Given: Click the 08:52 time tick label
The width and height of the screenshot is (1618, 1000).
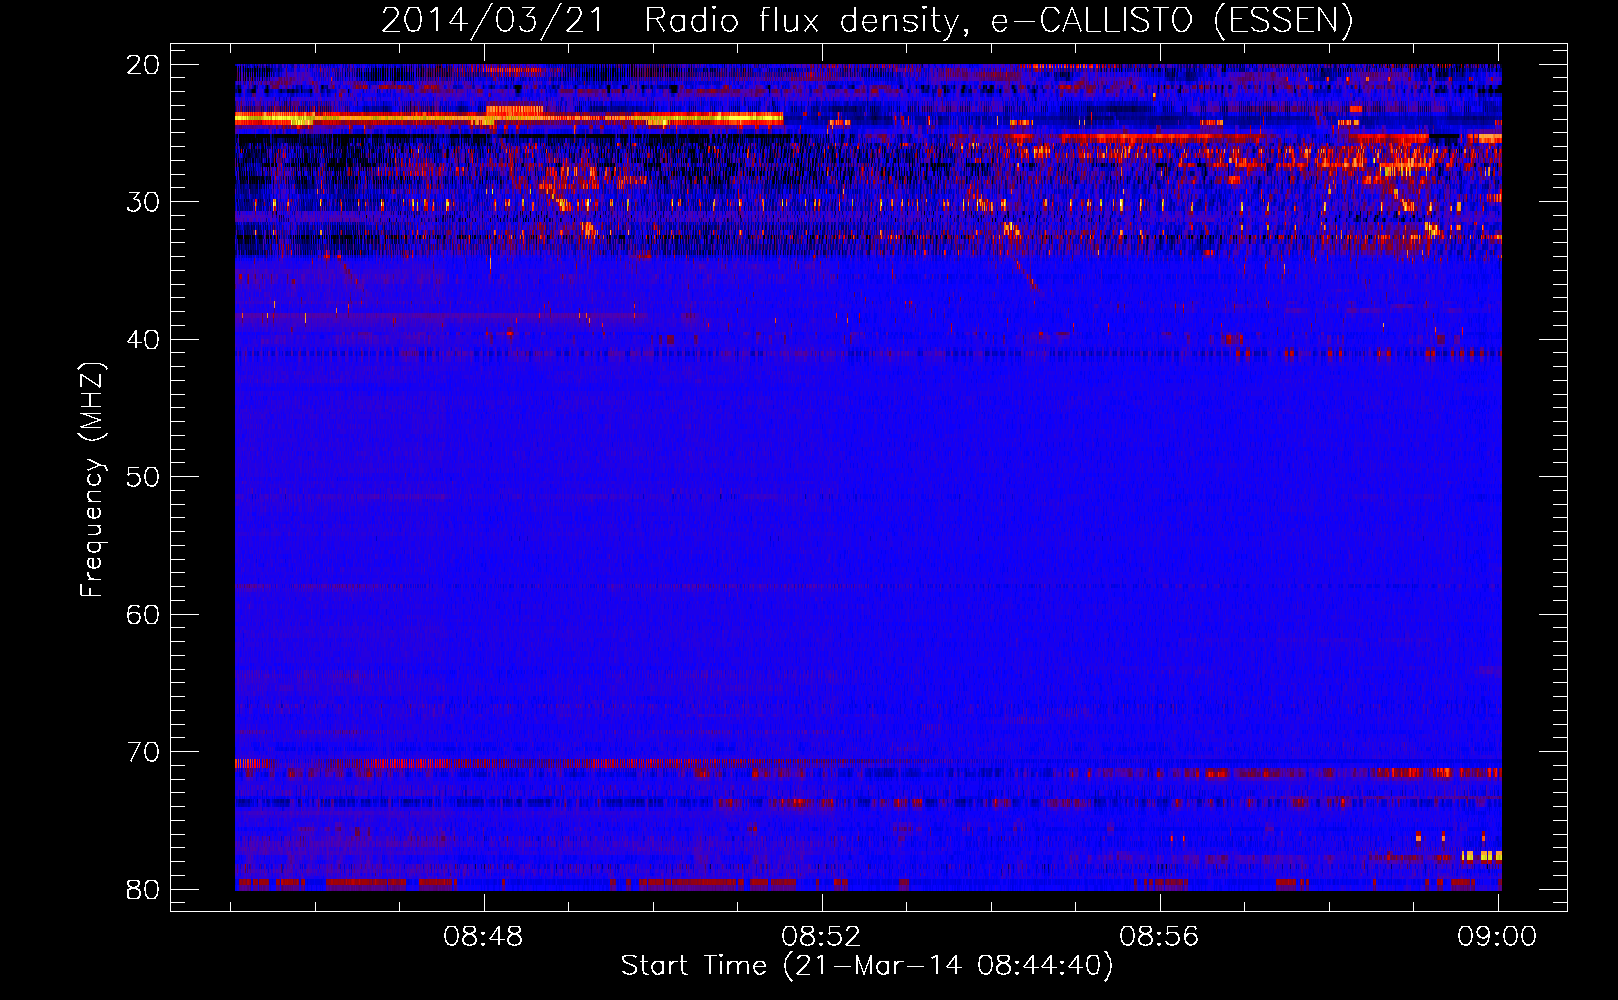Looking at the screenshot, I should click(821, 937).
